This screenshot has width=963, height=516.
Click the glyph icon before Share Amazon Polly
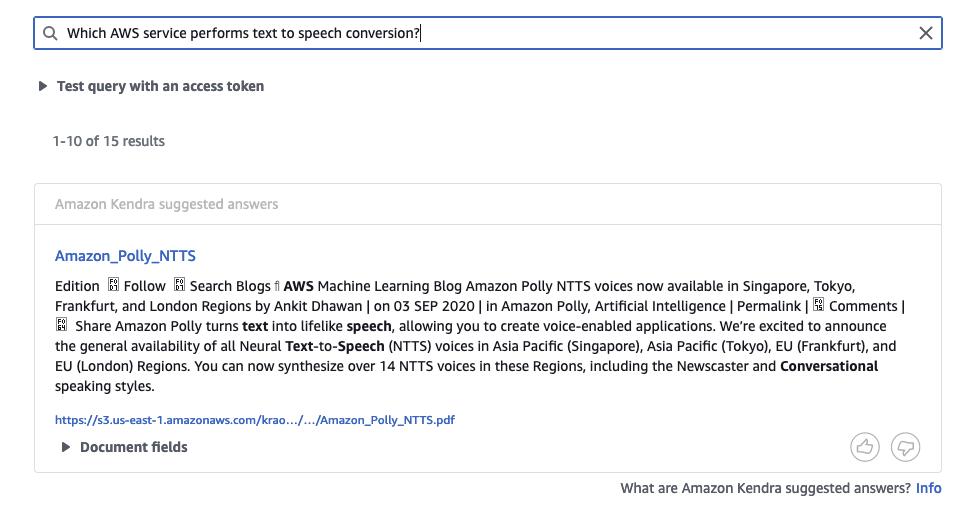point(61,326)
